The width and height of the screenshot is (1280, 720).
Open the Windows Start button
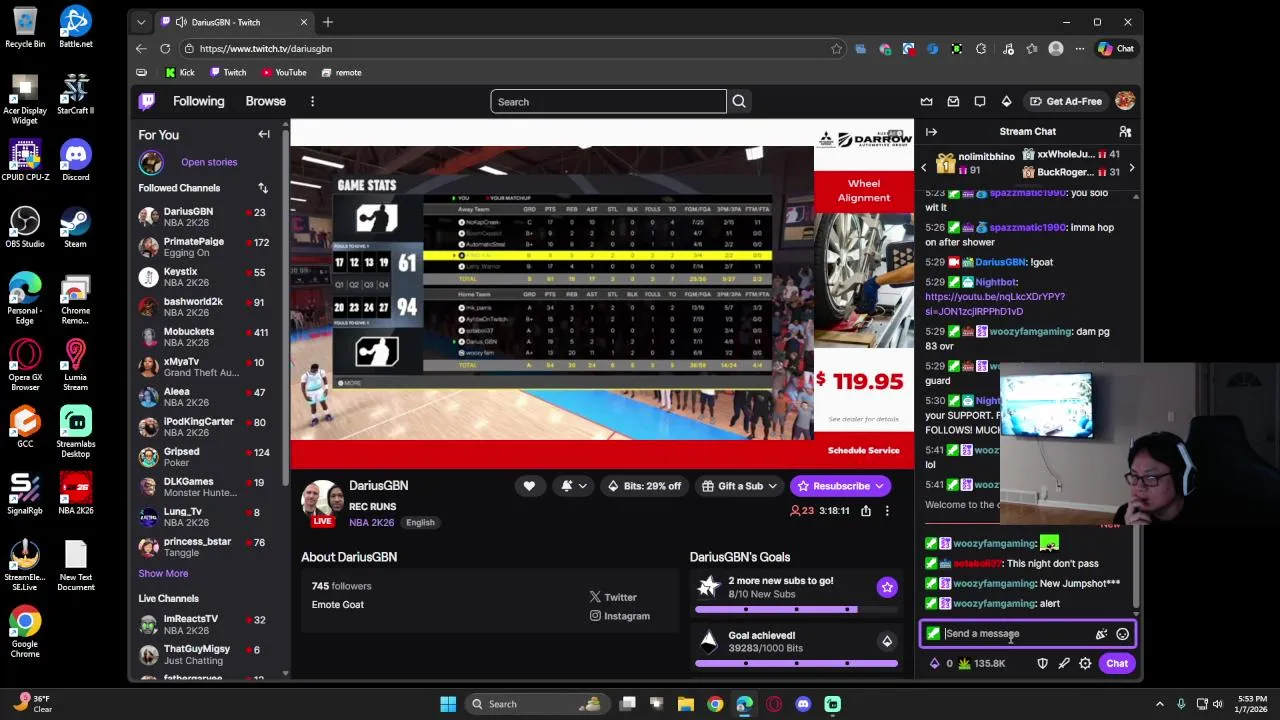pos(448,704)
